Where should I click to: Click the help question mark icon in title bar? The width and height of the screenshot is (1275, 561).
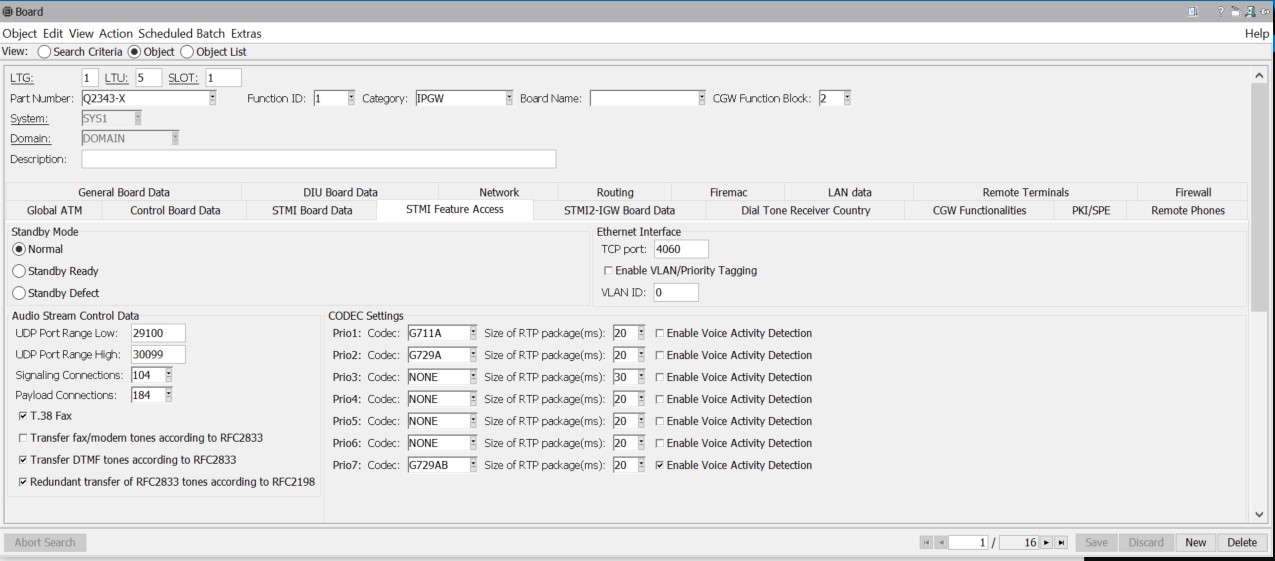tap(1220, 12)
